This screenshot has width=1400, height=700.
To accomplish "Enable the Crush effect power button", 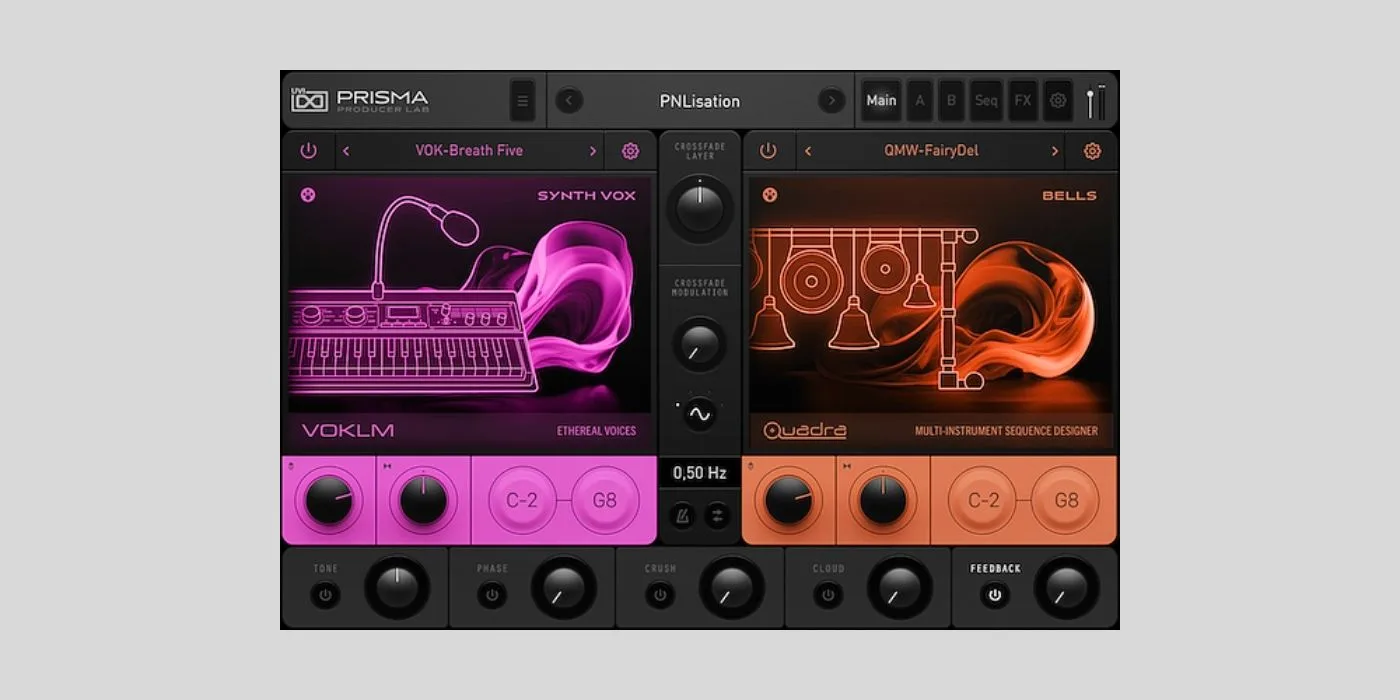I will [x=659, y=595].
